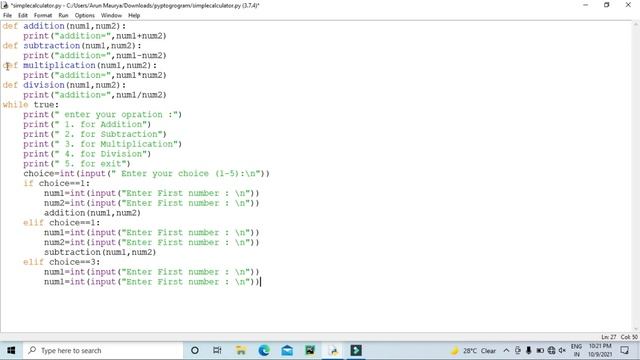Click the 'def division(num1,num2):' line
This screenshot has height=360, width=640.
64,85
